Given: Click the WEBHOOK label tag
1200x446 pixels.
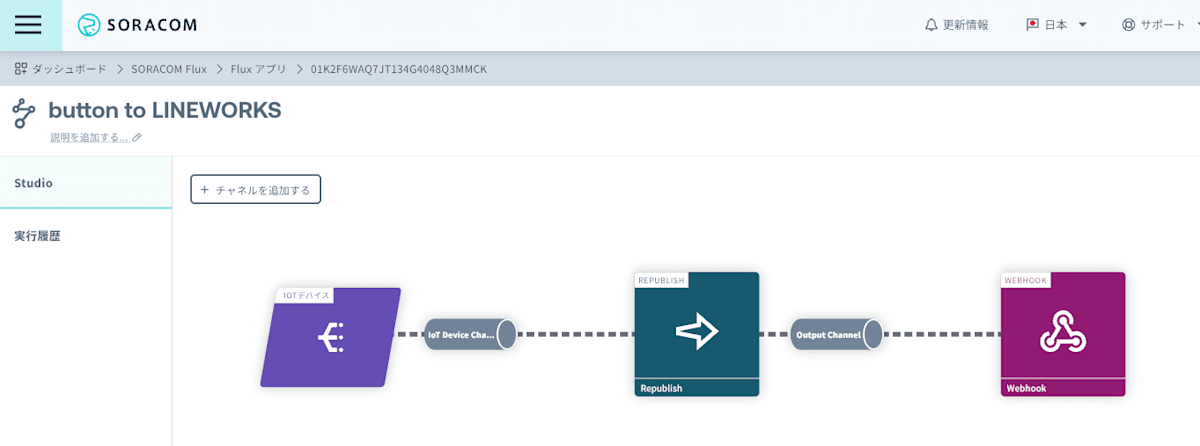Looking at the screenshot, I should (x=1026, y=280).
